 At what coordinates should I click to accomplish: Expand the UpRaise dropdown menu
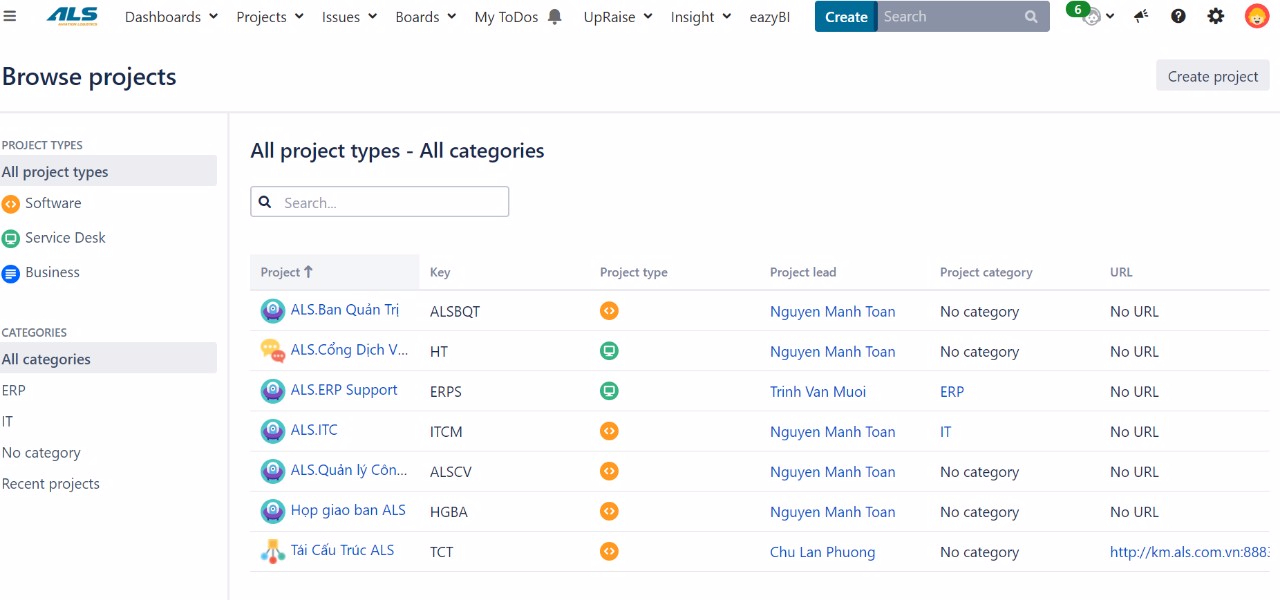618,17
